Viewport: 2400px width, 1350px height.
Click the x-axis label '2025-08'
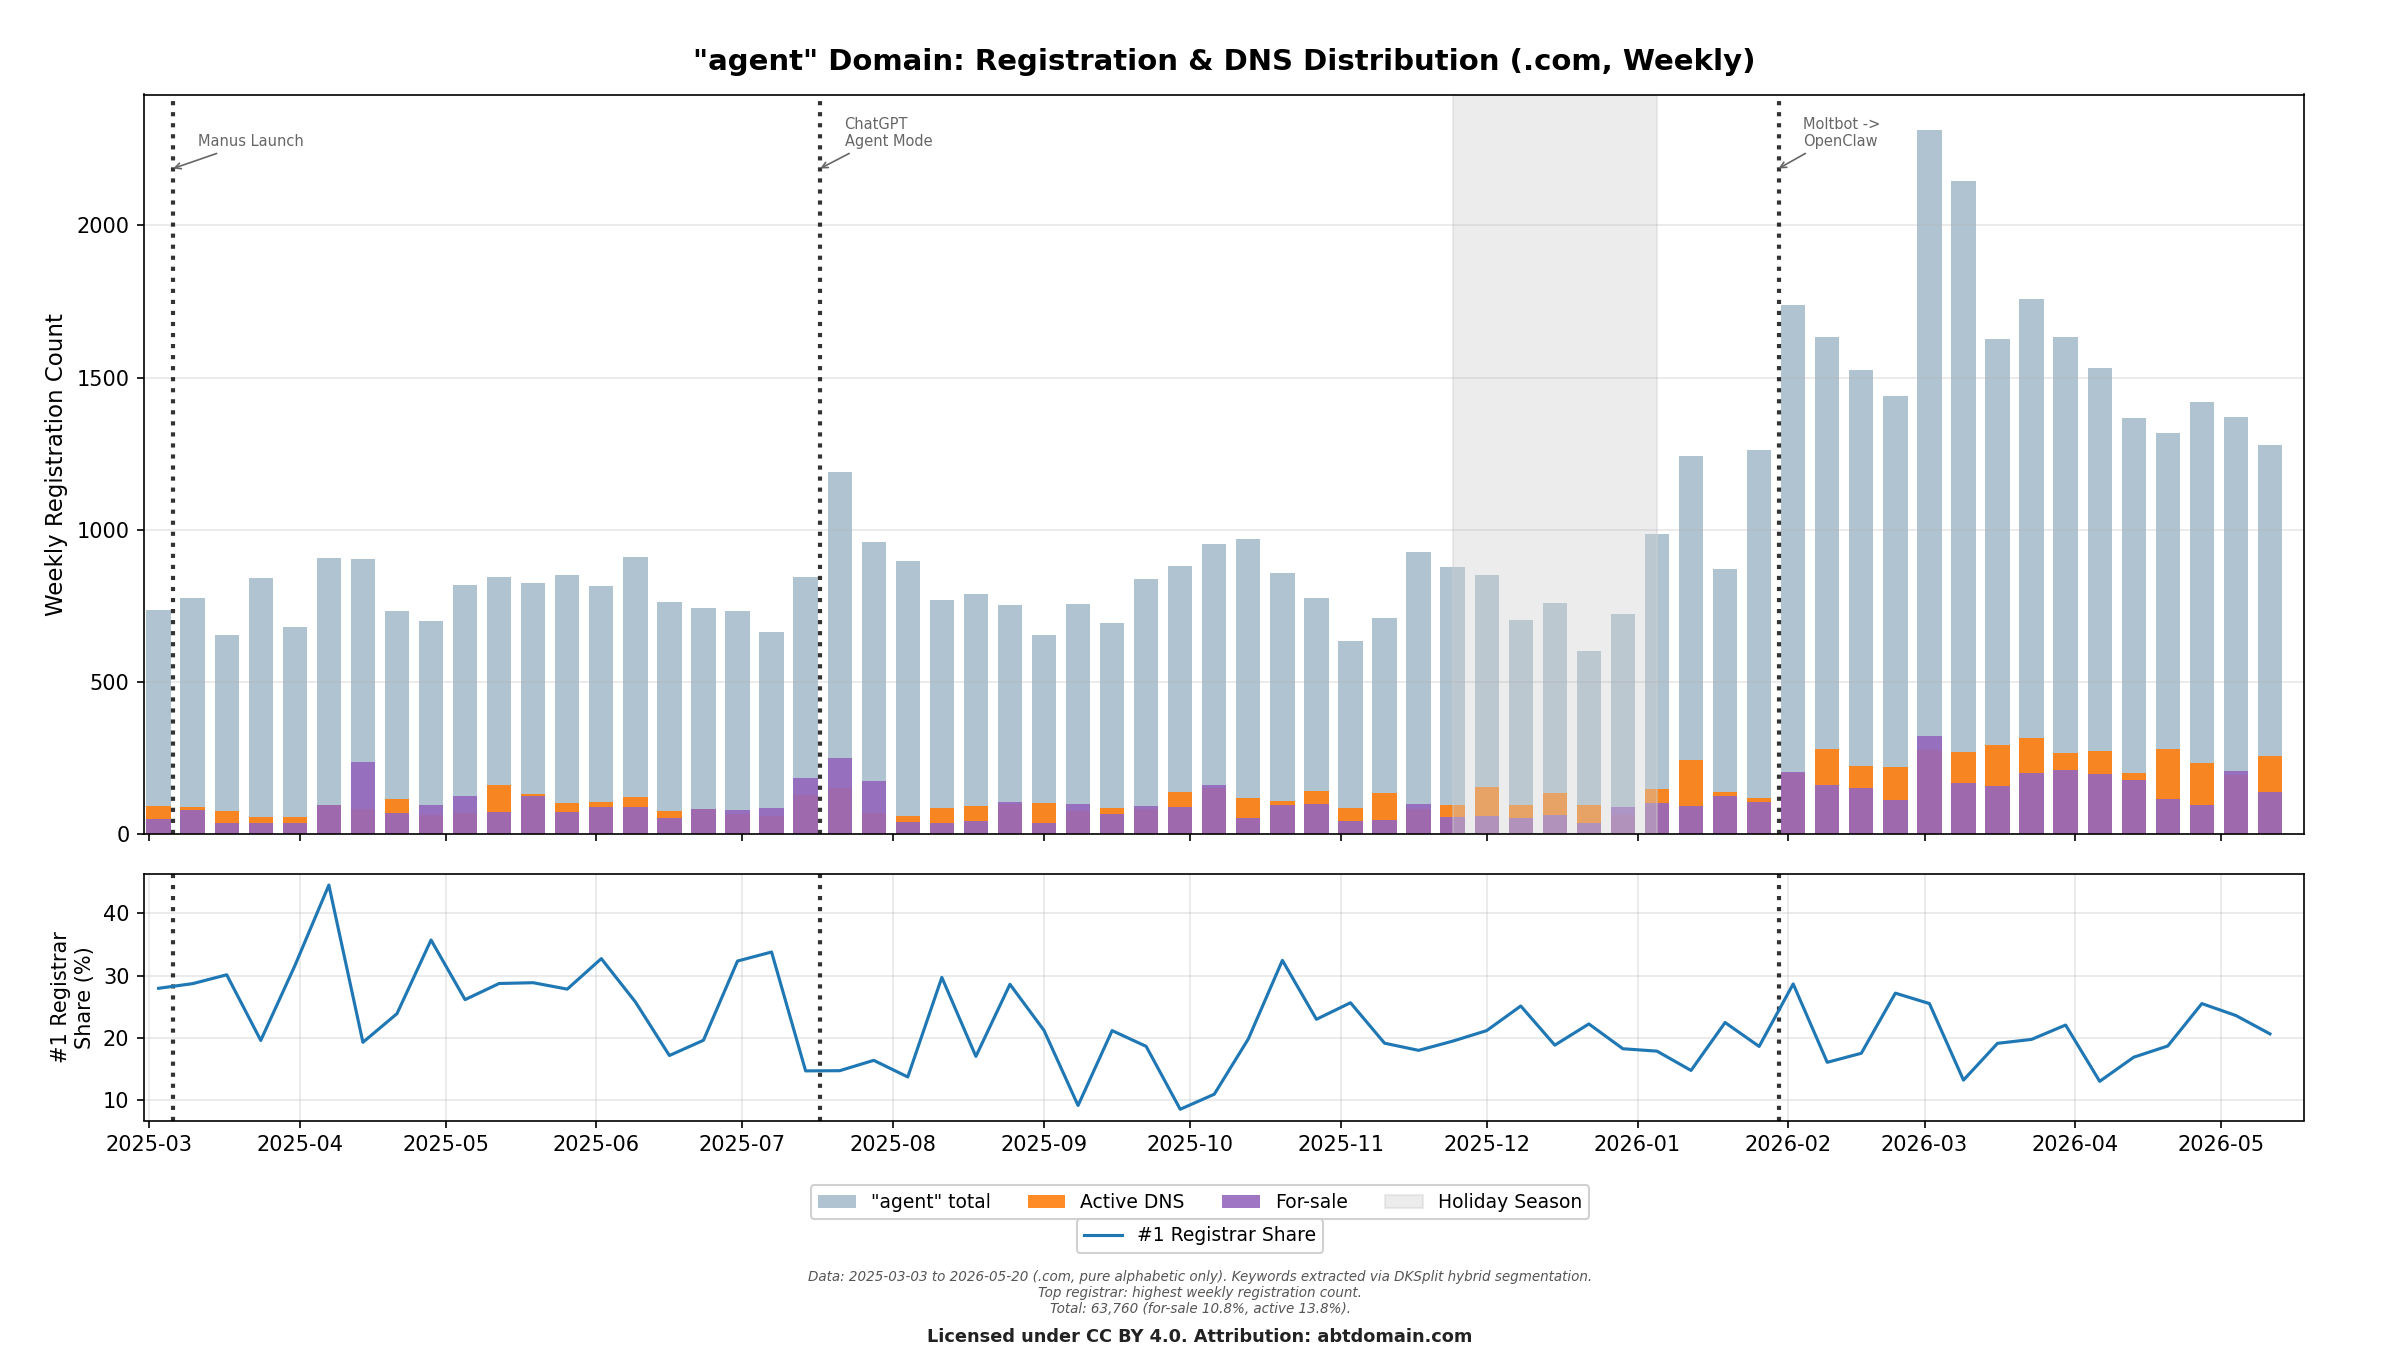(x=893, y=1144)
